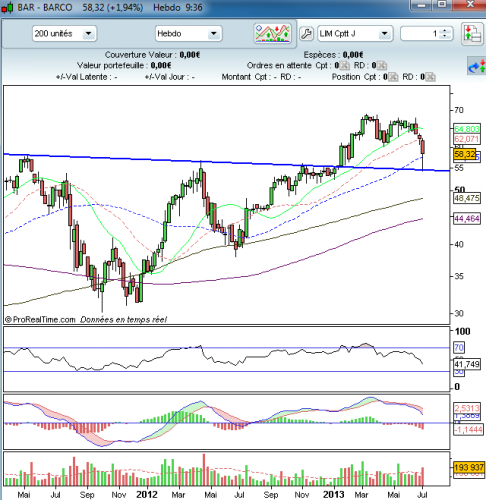Close the Cpt position with X icon
This screenshot has width=486, height=500.
[394, 77]
